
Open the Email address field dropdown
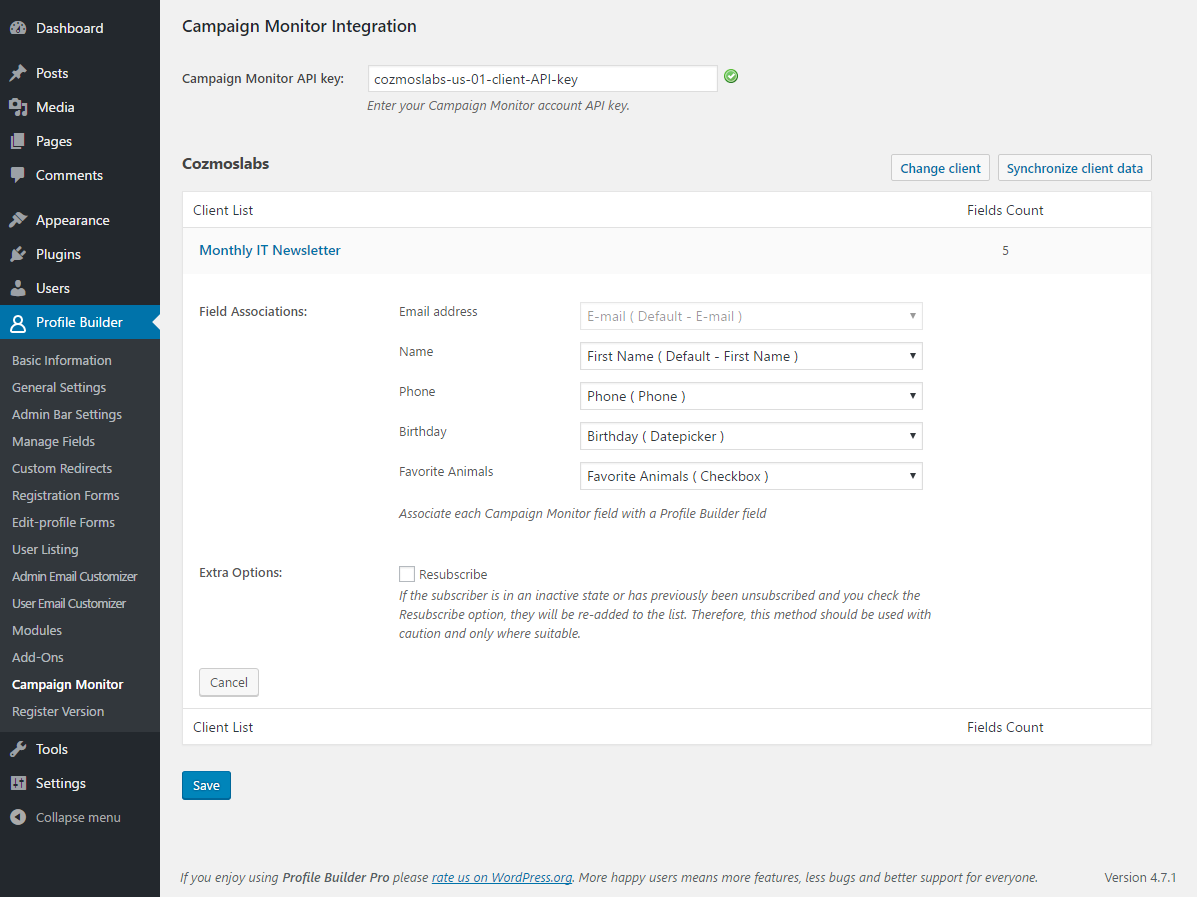click(751, 316)
